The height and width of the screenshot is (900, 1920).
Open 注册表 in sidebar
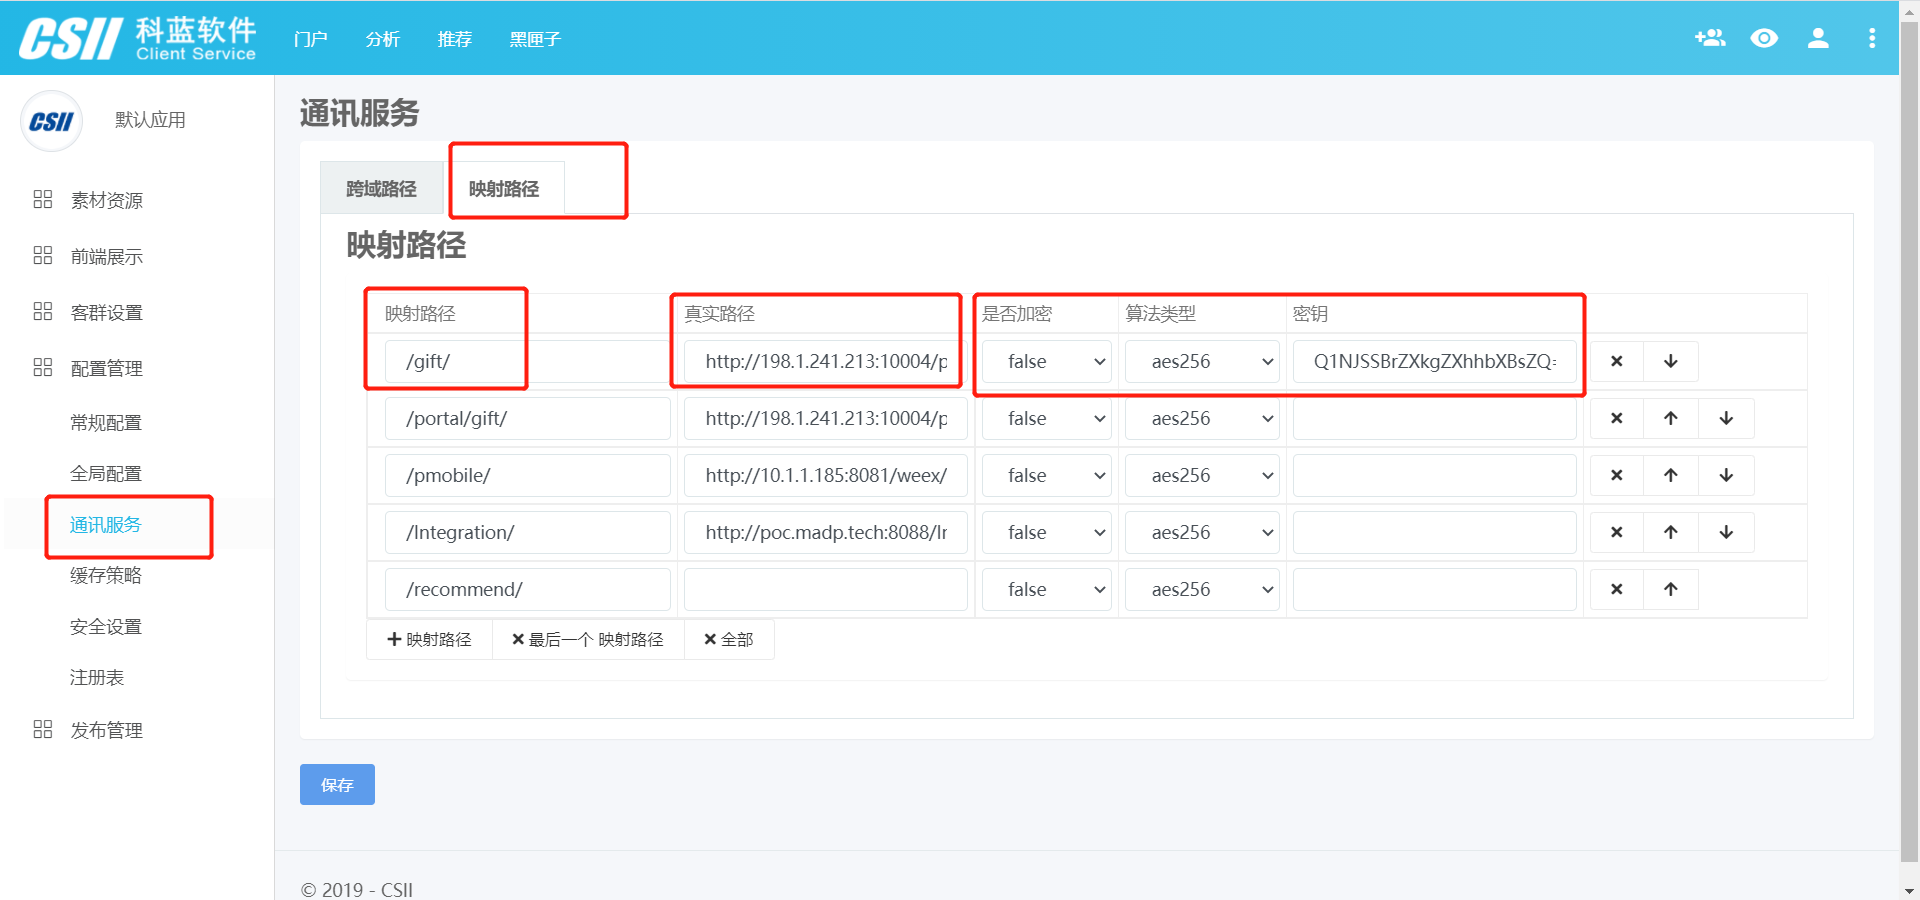click(x=97, y=677)
